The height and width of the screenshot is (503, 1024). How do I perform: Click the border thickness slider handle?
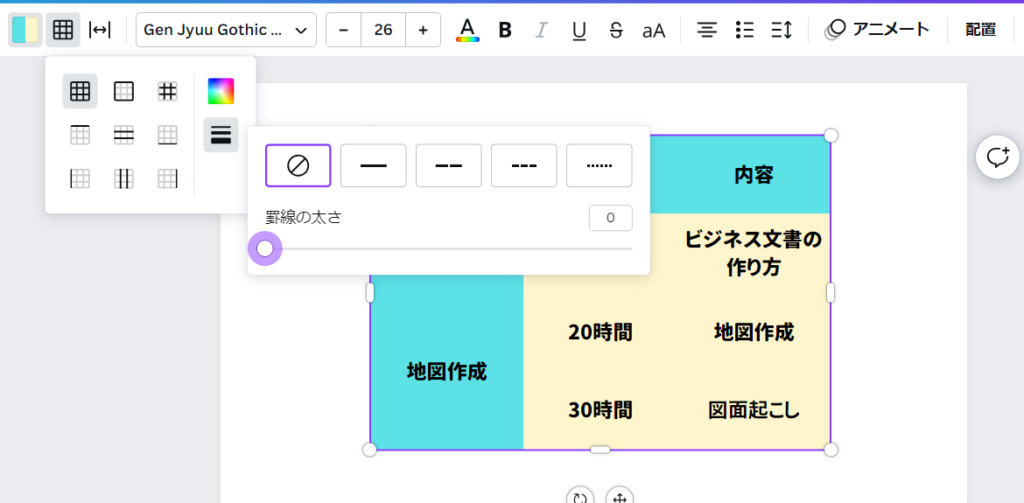(265, 248)
